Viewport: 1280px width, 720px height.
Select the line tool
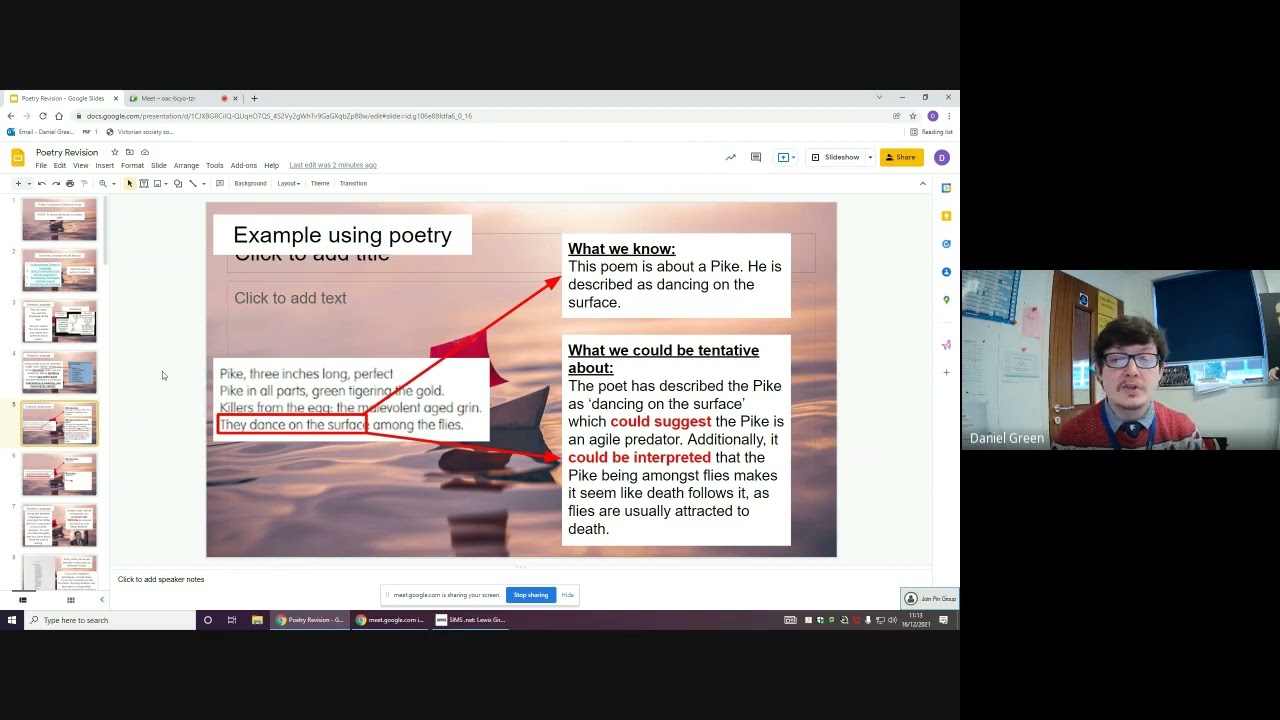(x=193, y=183)
